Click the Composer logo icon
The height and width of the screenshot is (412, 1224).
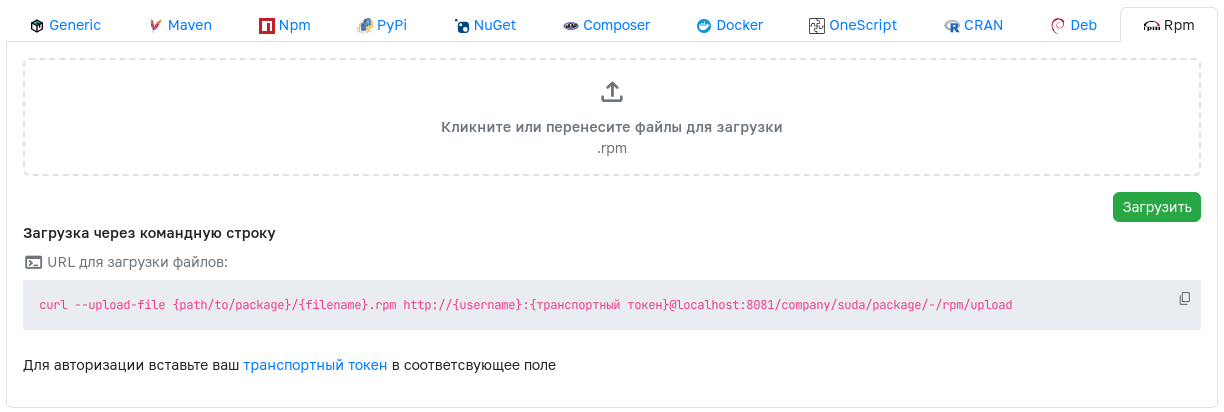571,26
